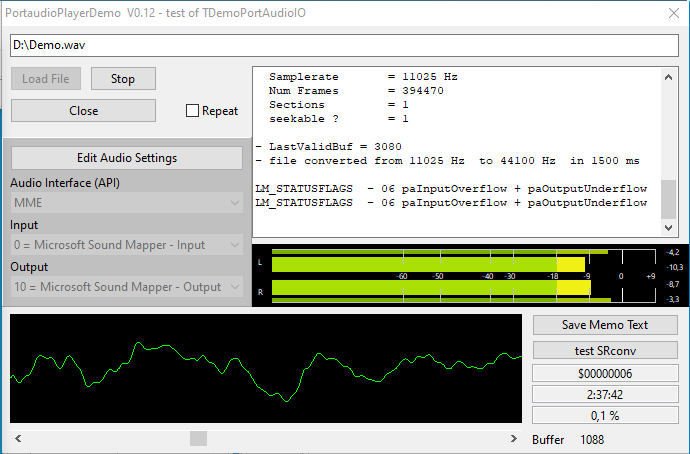Expand the Input device dropdown
This screenshot has width=690, height=454.
click(126, 245)
